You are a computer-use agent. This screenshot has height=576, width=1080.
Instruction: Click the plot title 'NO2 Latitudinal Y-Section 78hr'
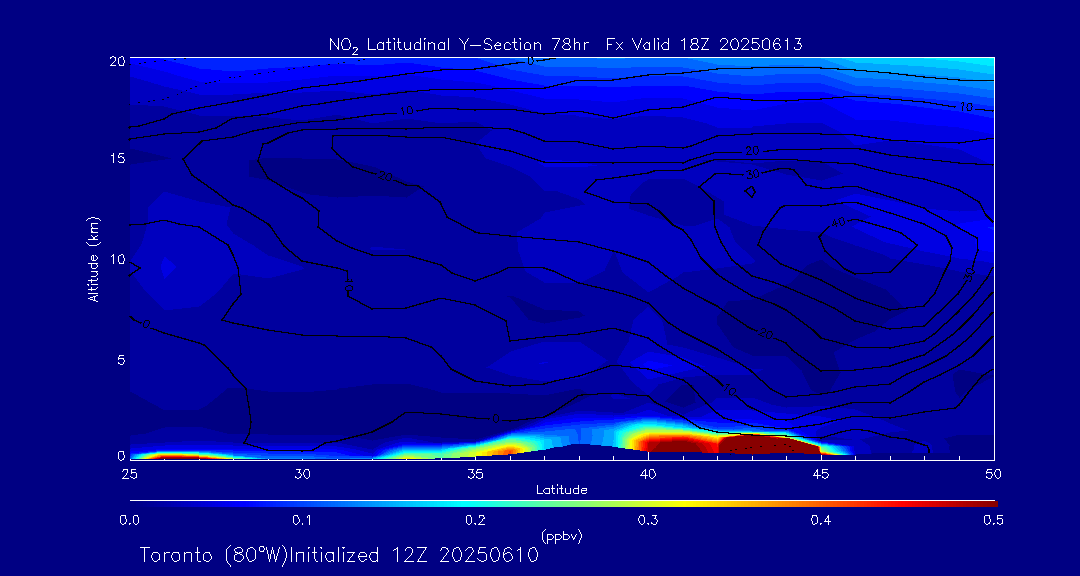[x=461, y=46]
